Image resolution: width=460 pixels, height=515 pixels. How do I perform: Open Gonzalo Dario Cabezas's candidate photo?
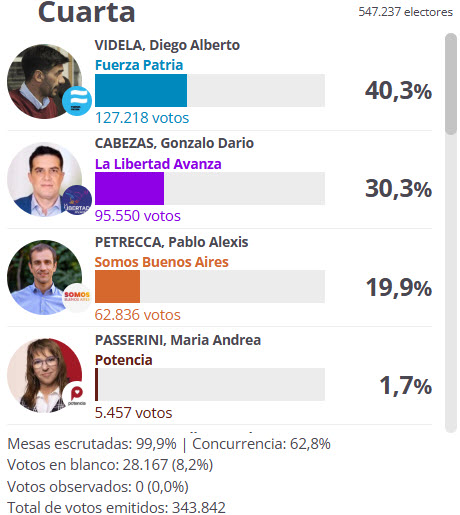(x=44, y=179)
